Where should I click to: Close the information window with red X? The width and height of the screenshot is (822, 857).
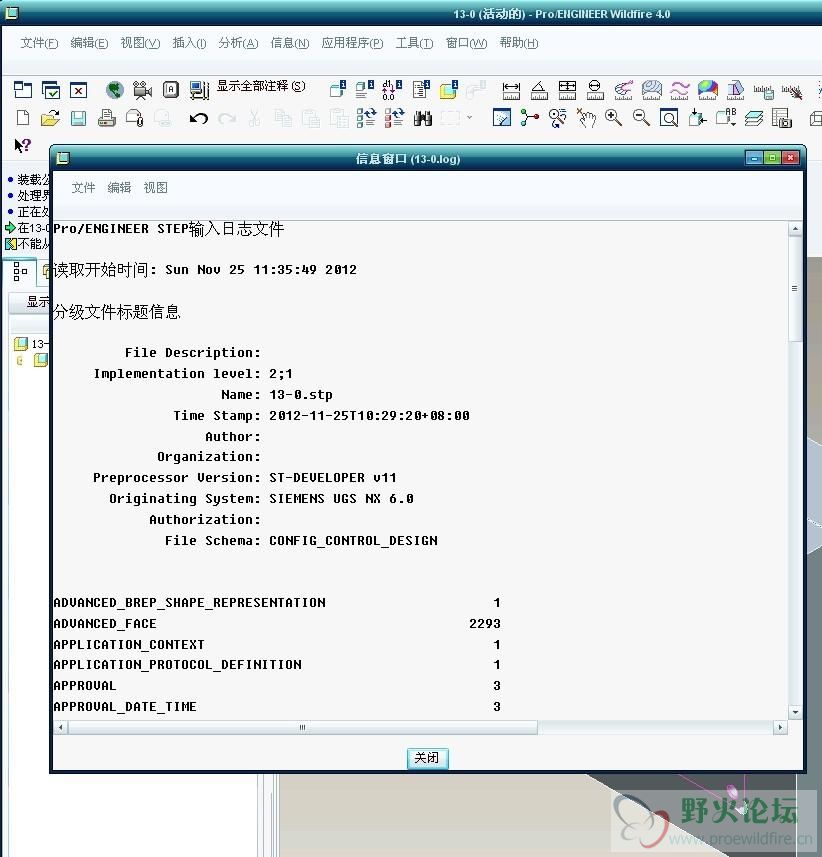click(x=790, y=159)
